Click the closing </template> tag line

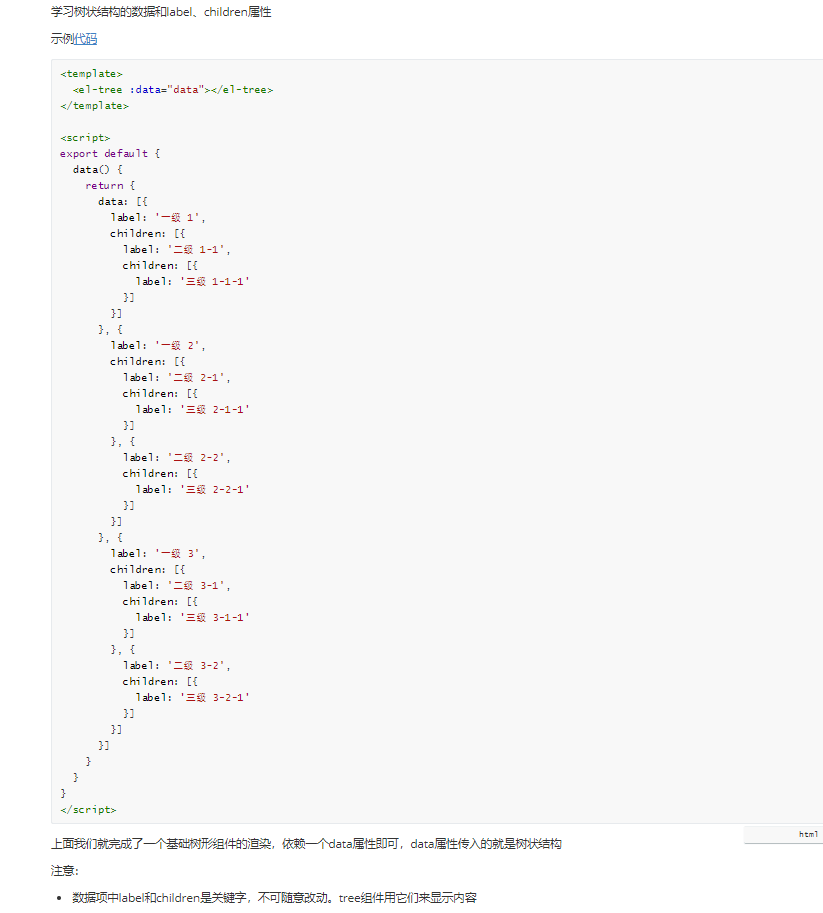[94, 106]
